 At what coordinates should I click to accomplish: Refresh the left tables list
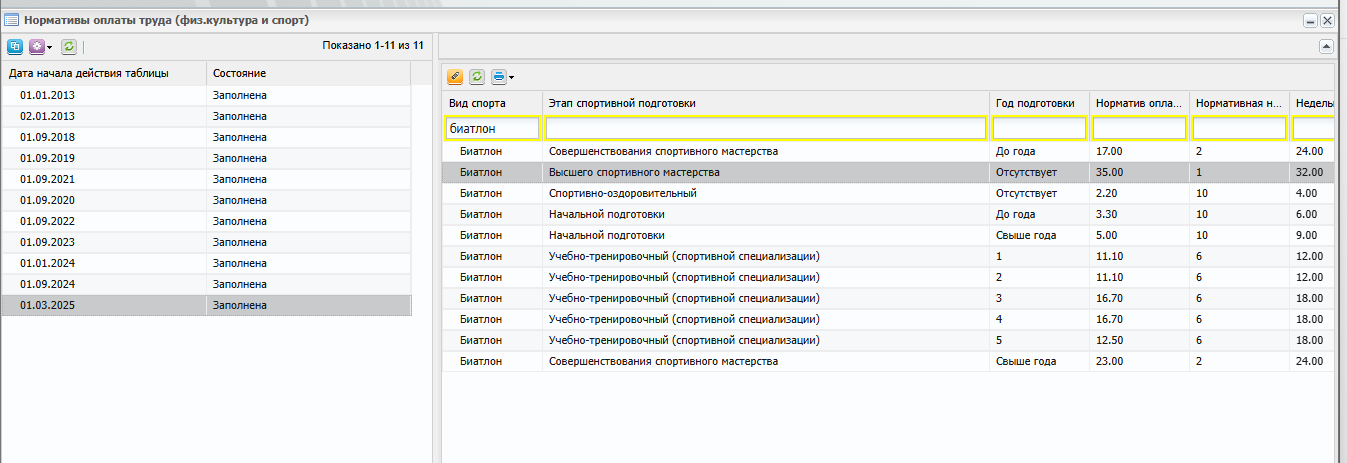point(69,47)
